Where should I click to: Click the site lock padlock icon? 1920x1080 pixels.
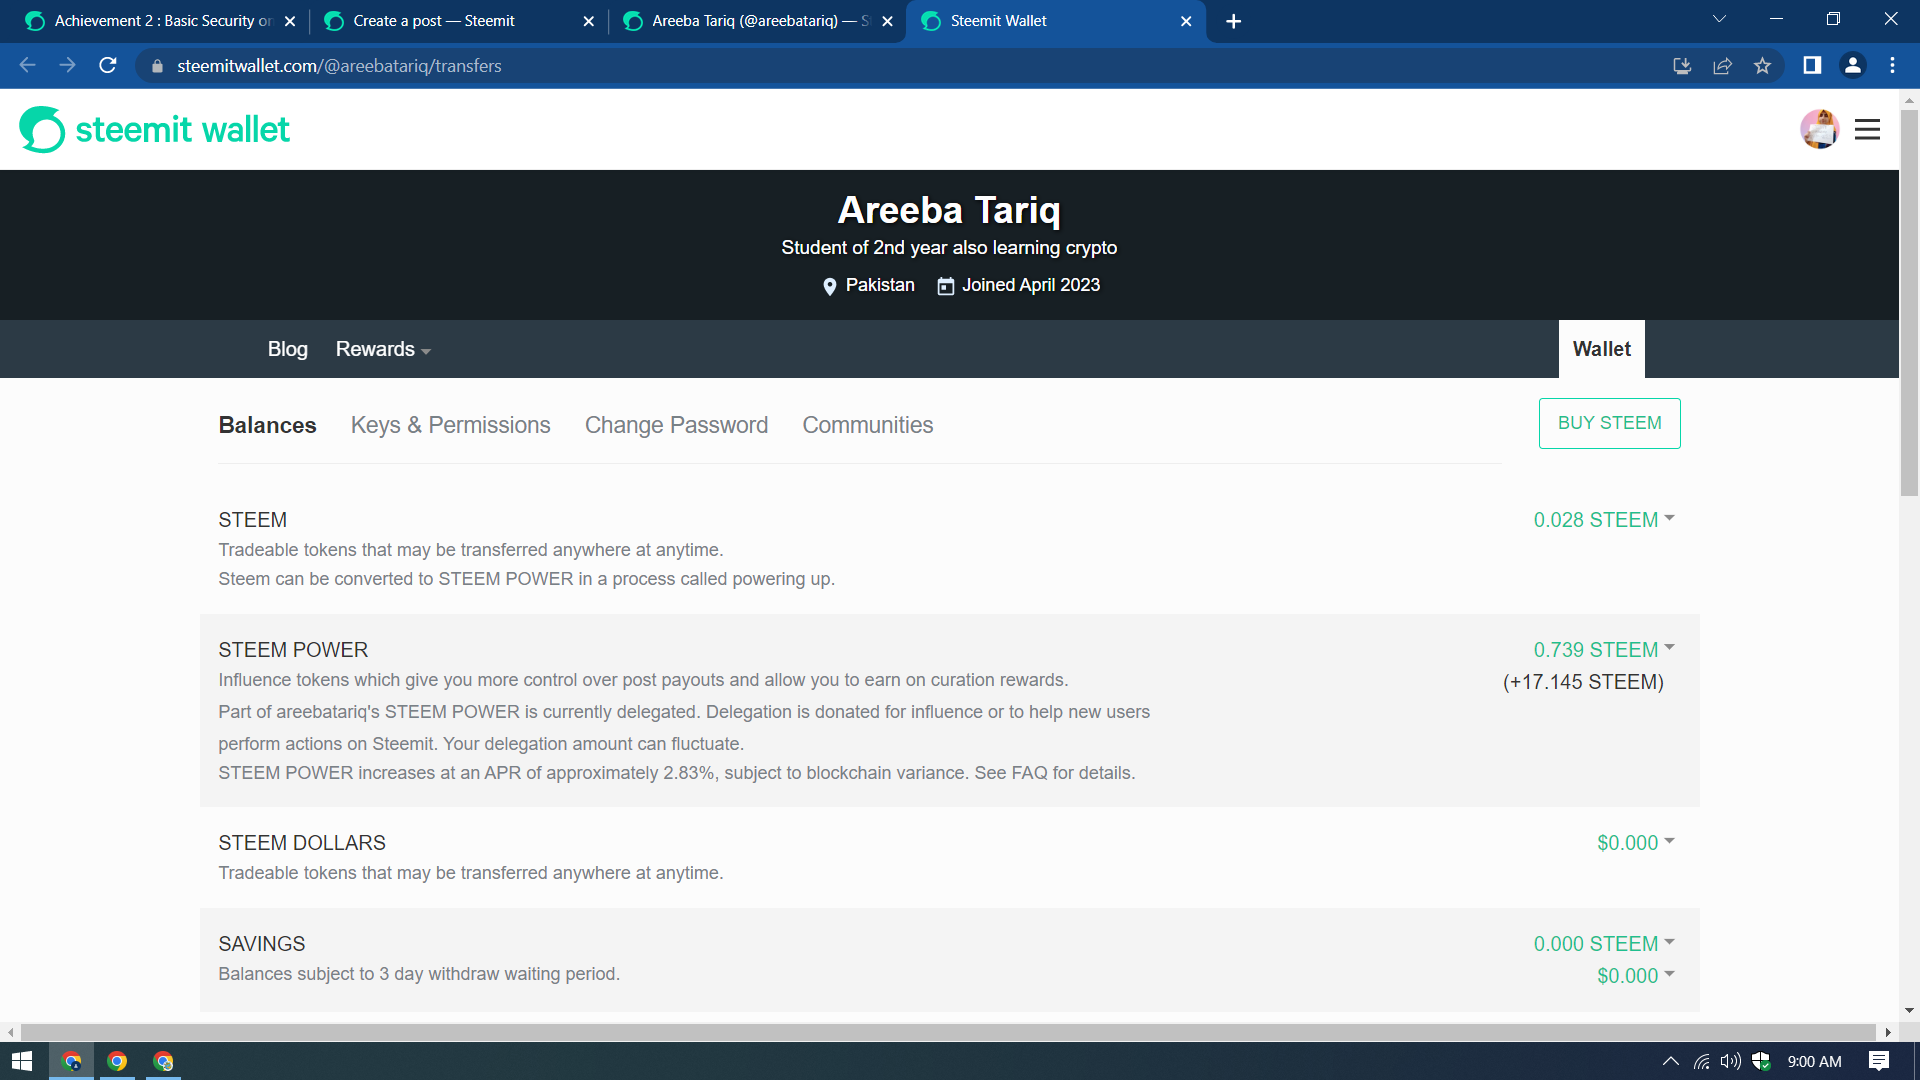tap(157, 66)
